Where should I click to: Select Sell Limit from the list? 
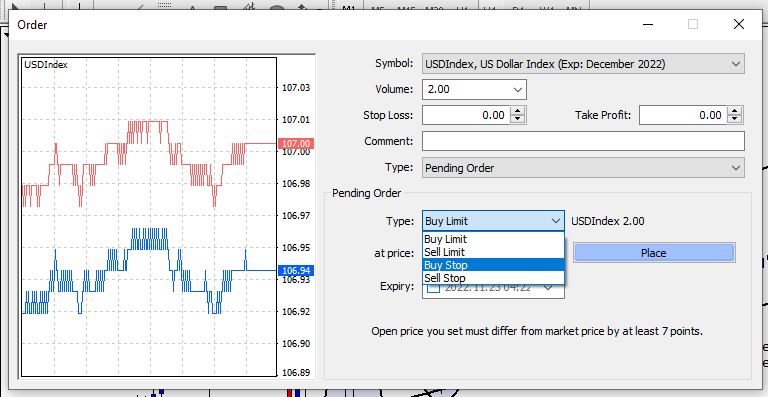tap(493, 252)
